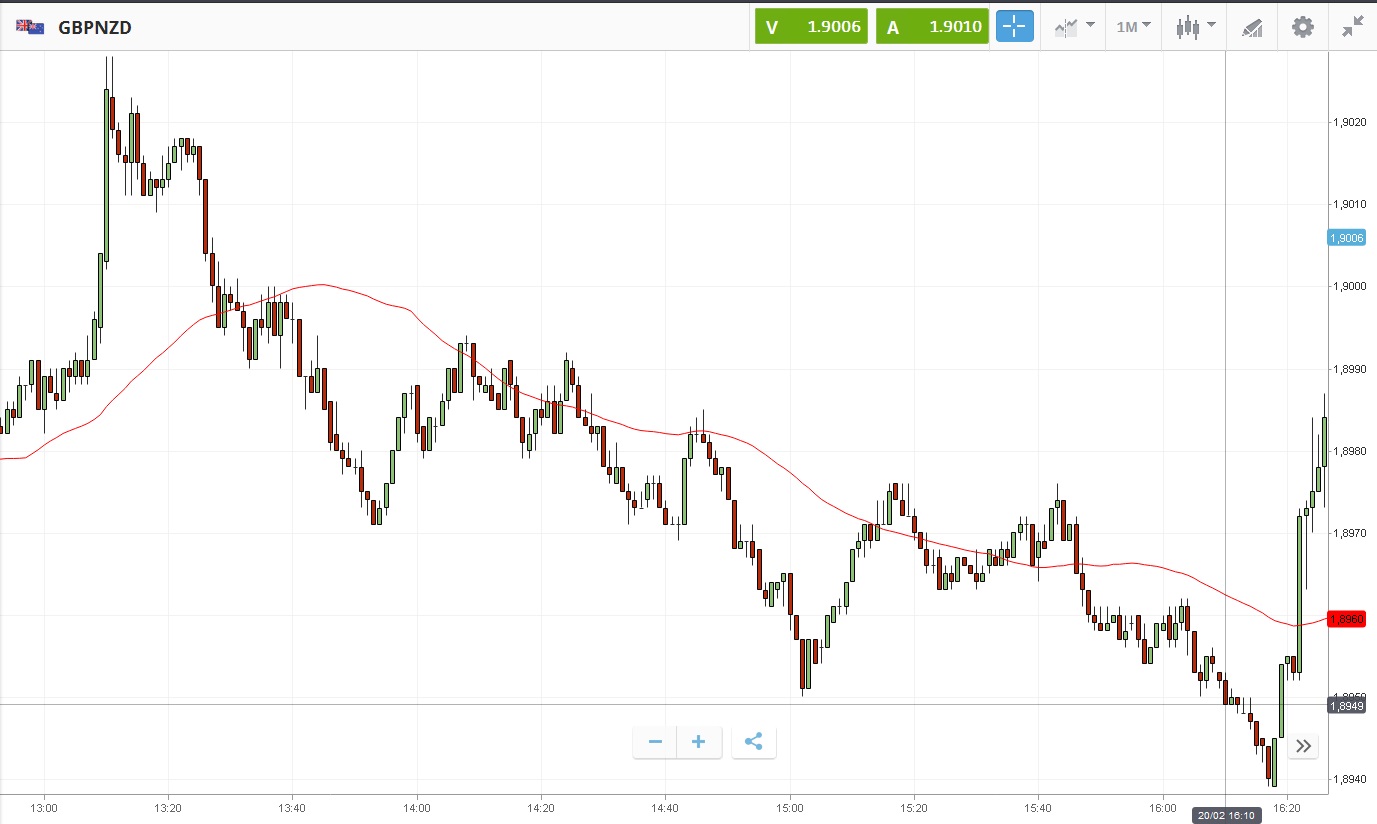This screenshot has width=1377, height=824.
Task: Click the GBPNZD currency flag icon
Action: coord(29,27)
